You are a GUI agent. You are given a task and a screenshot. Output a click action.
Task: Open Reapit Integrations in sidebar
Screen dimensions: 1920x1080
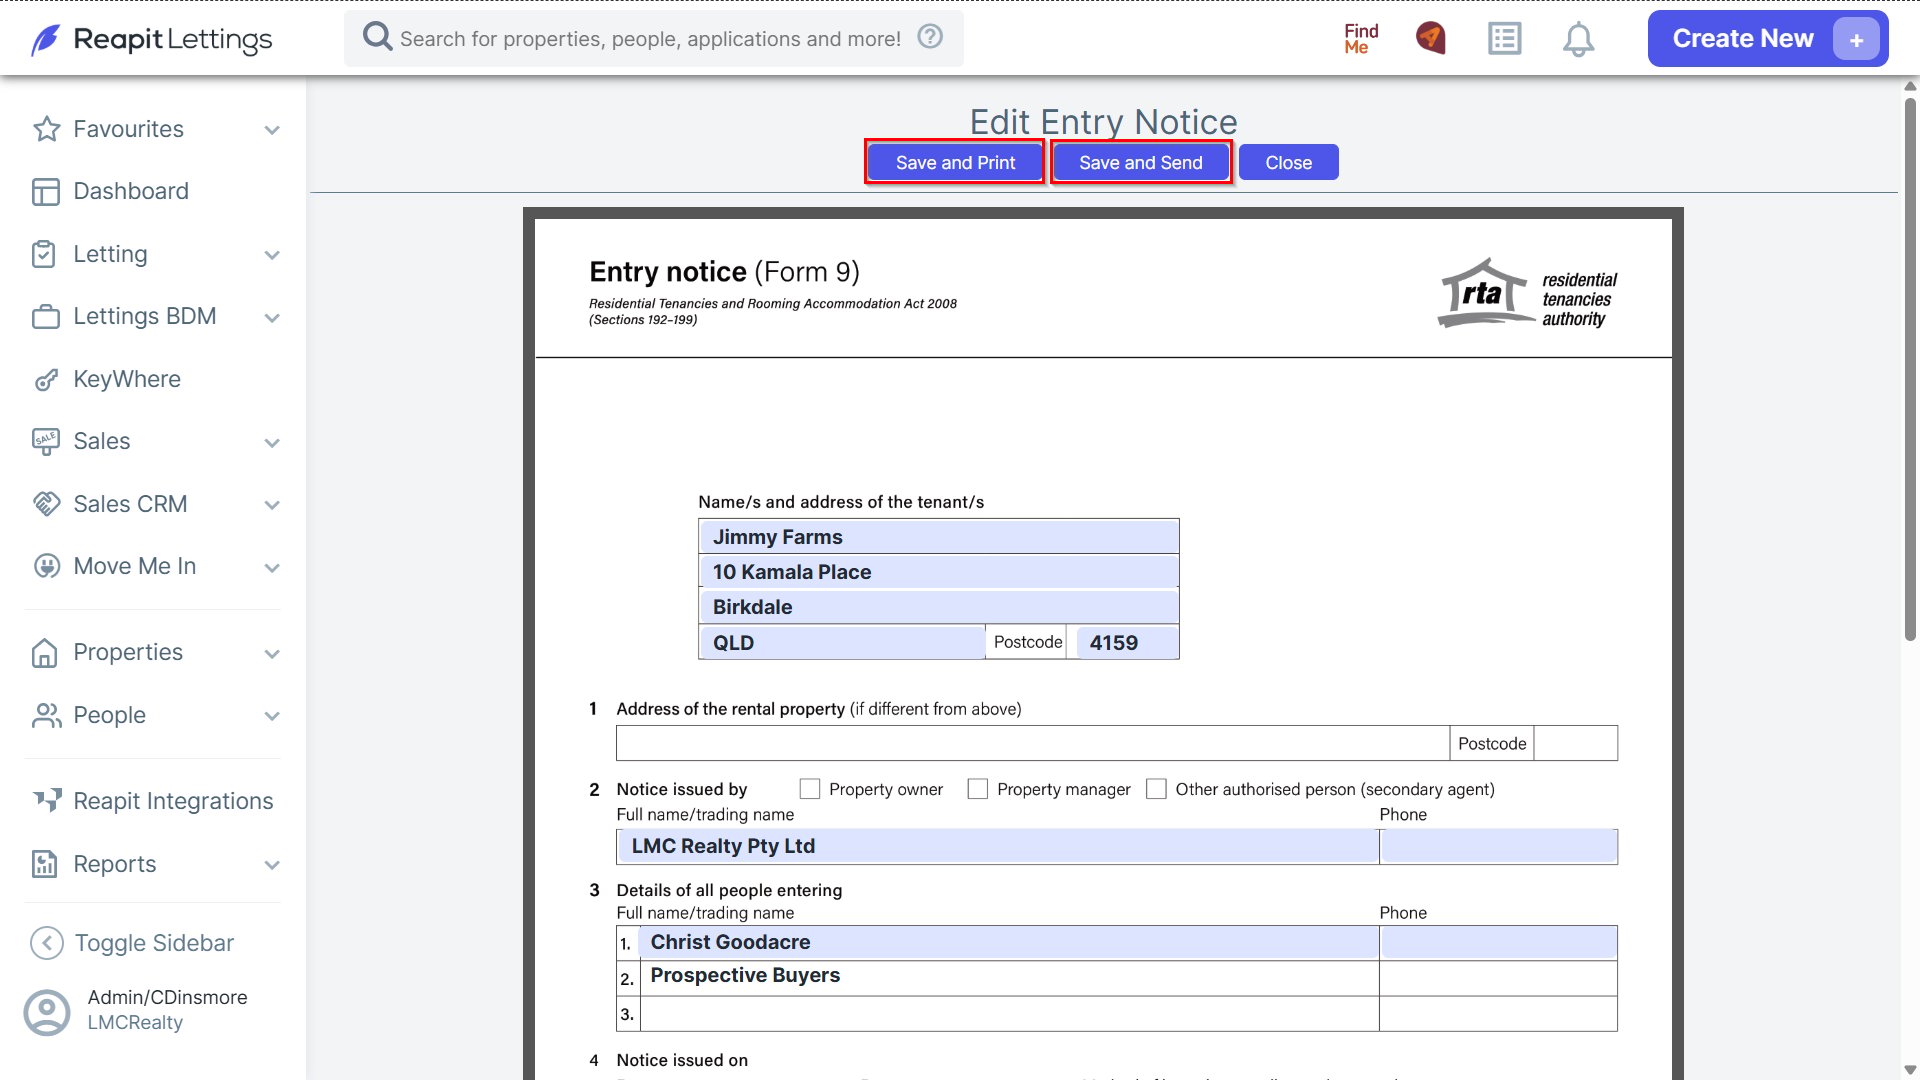(x=152, y=801)
